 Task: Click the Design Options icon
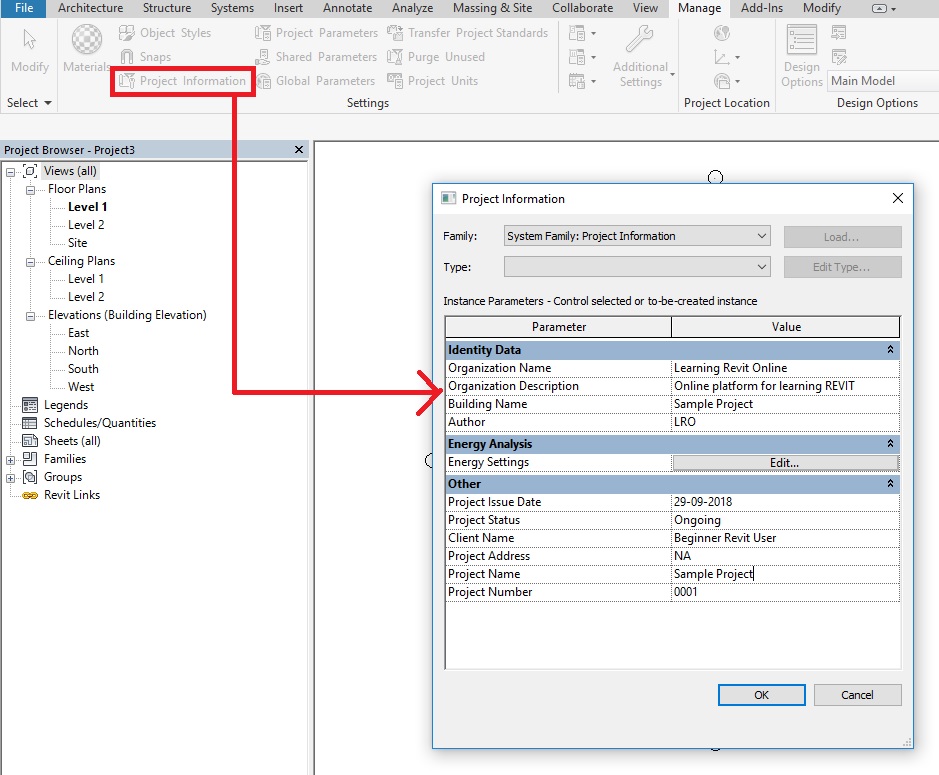(801, 42)
